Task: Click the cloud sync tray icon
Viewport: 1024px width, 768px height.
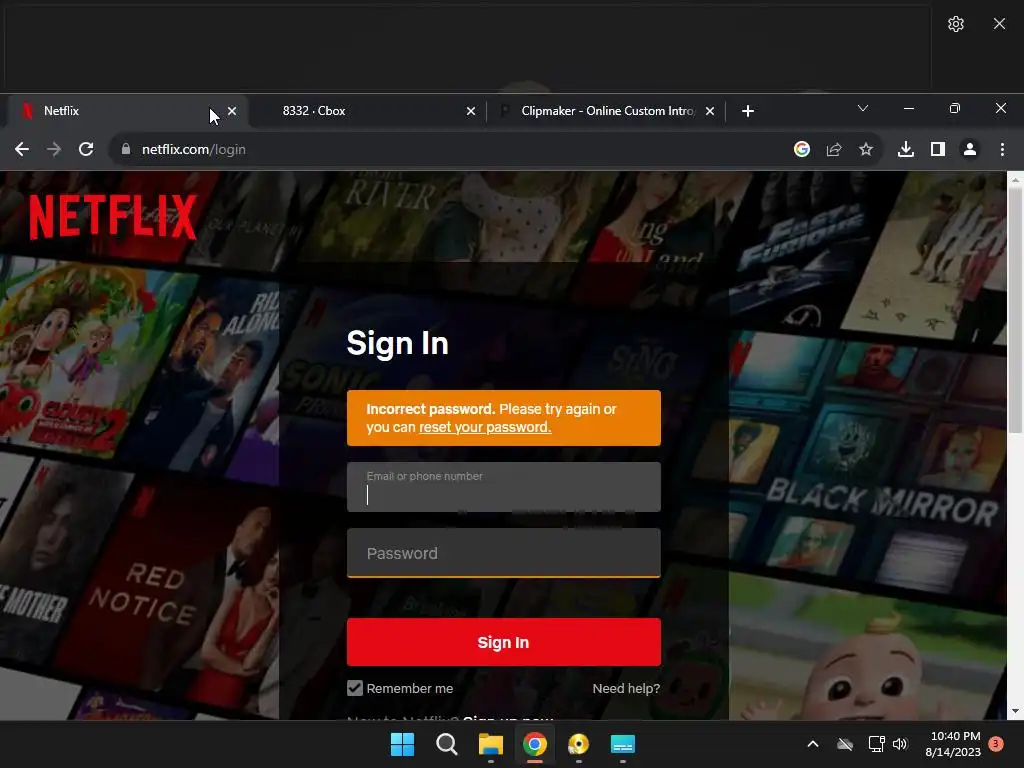Action: point(845,744)
